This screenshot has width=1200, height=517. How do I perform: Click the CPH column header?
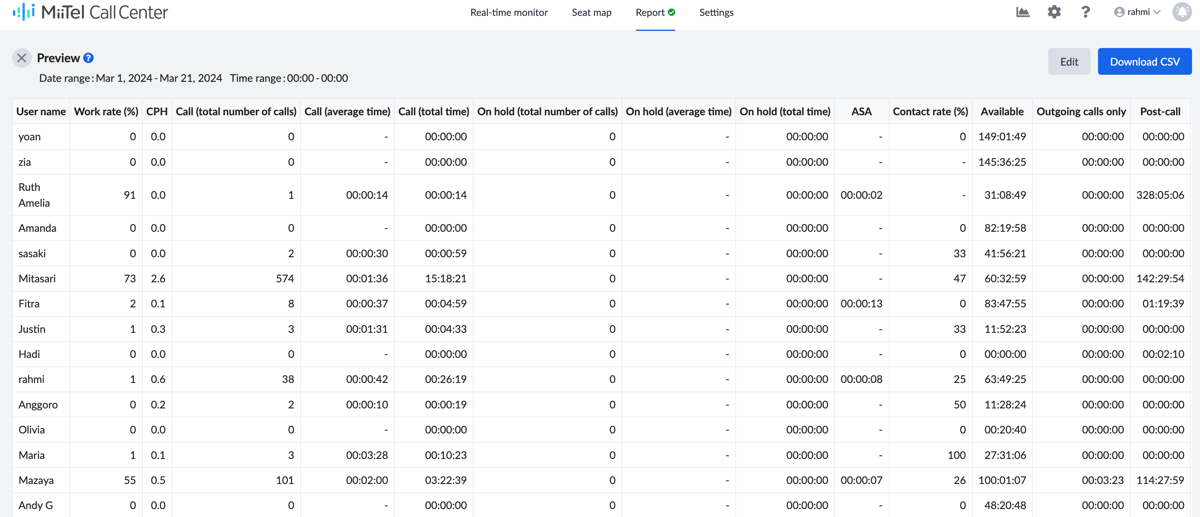[x=157, y=111]
